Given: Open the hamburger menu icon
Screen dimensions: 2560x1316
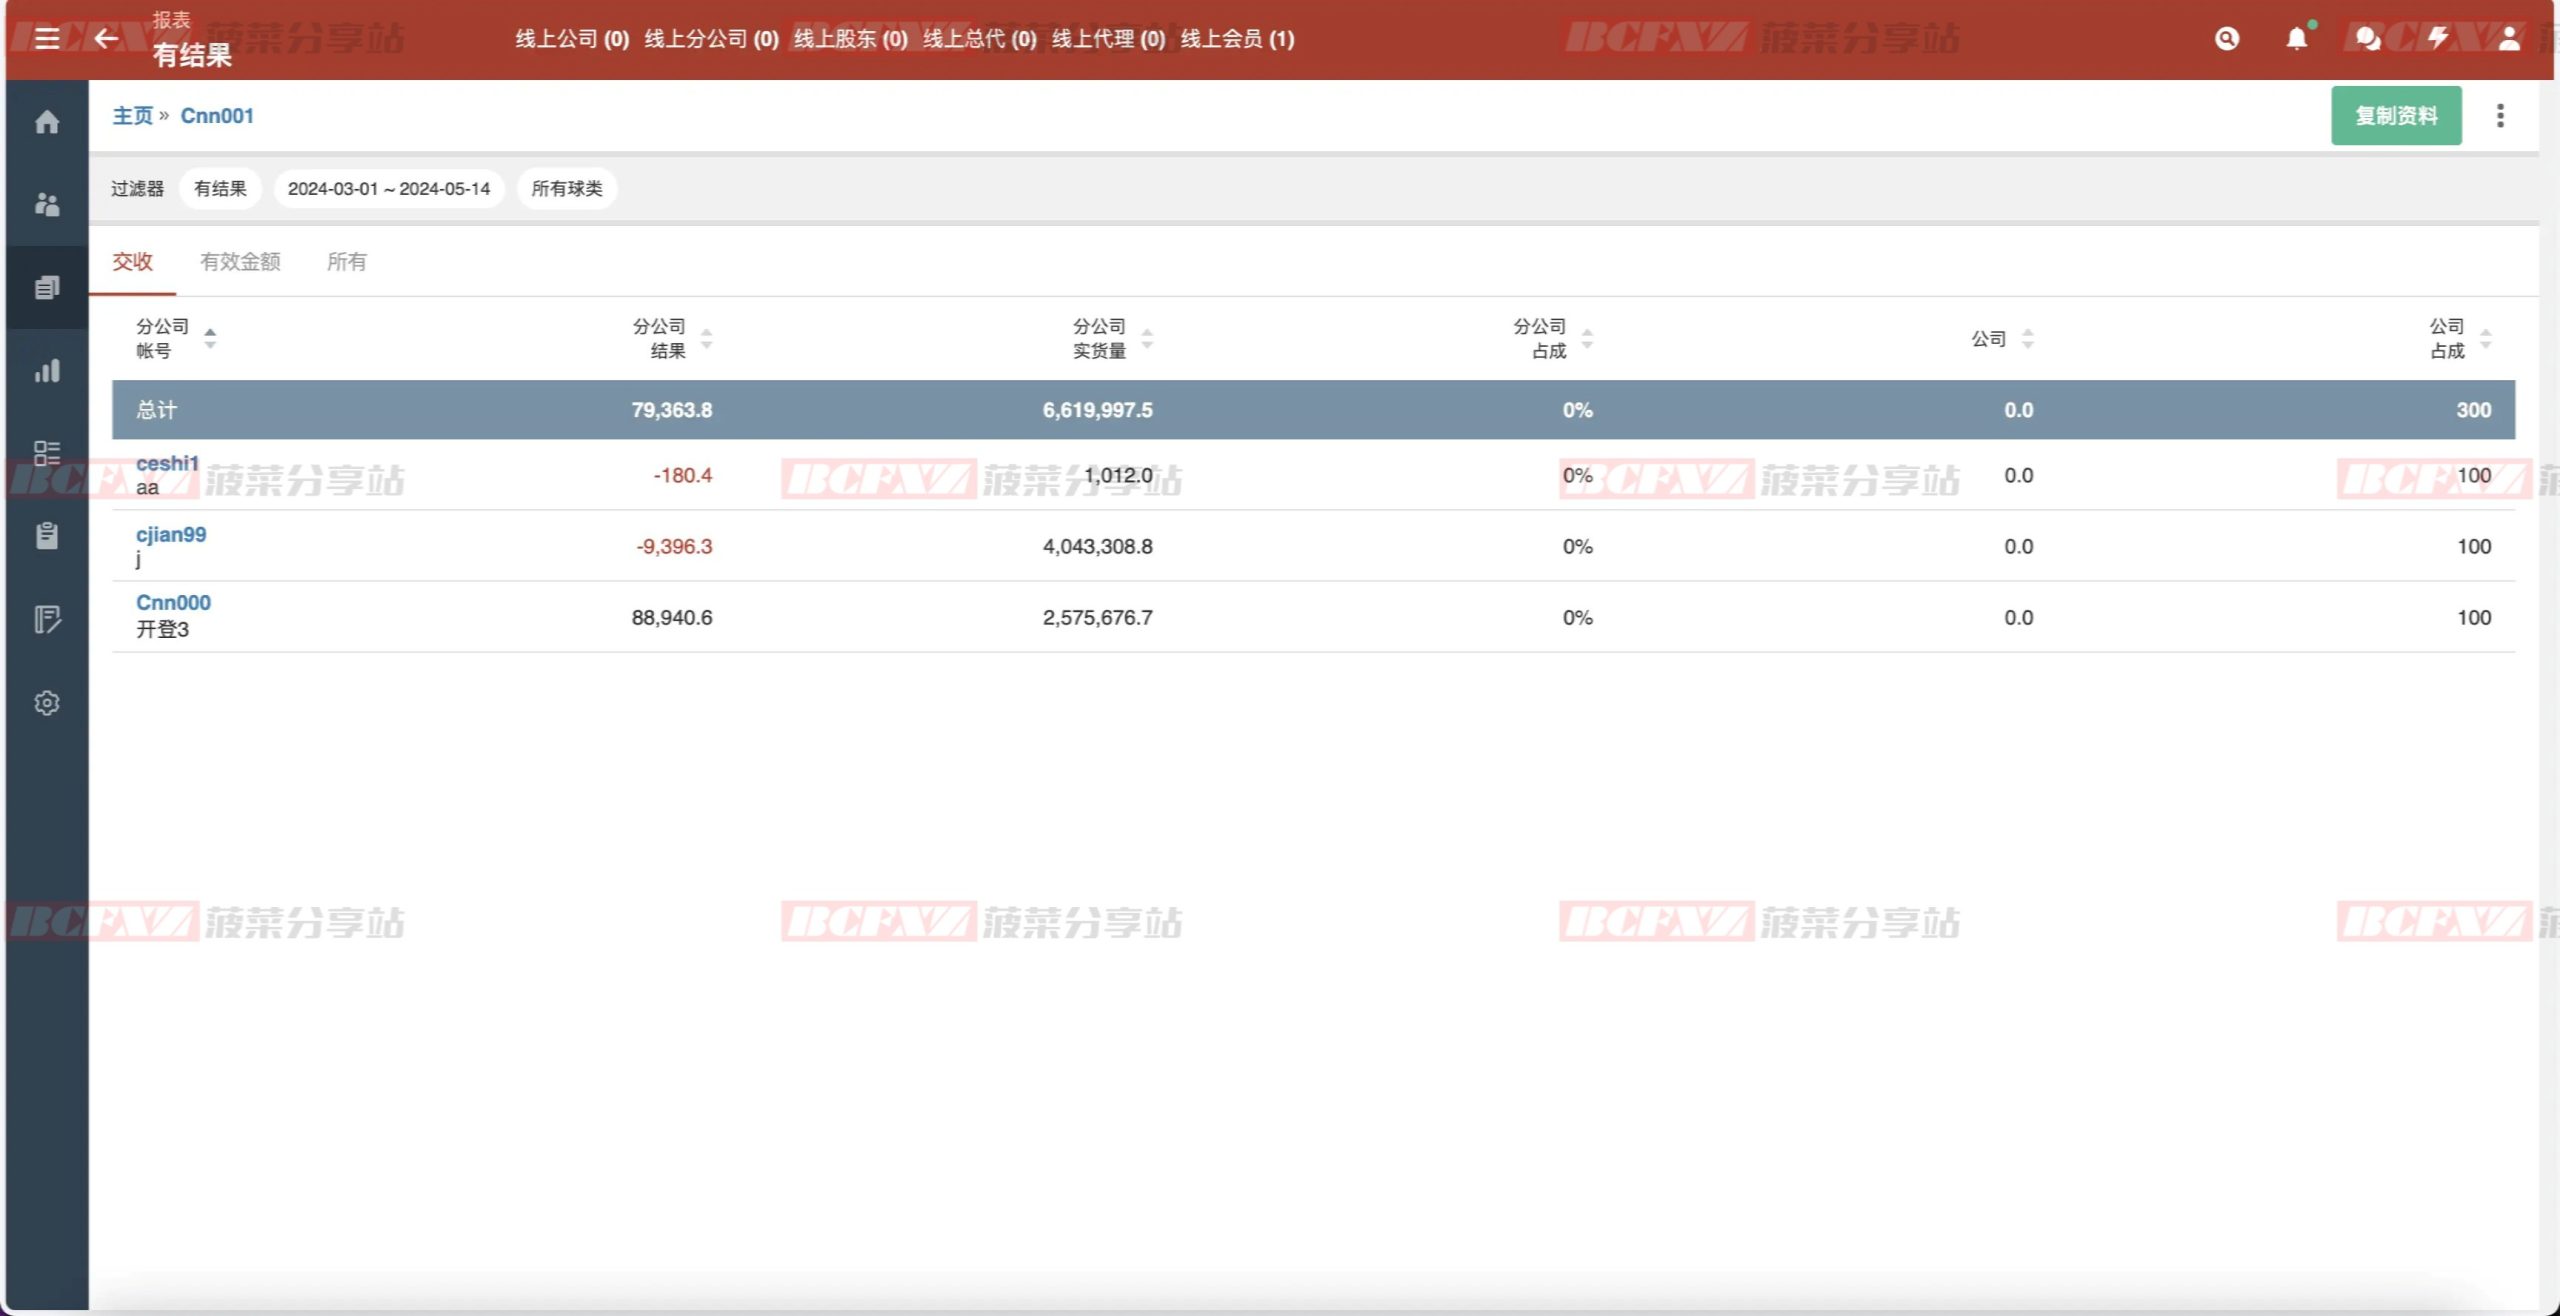Looking at the screenshot, I should 47,38.
